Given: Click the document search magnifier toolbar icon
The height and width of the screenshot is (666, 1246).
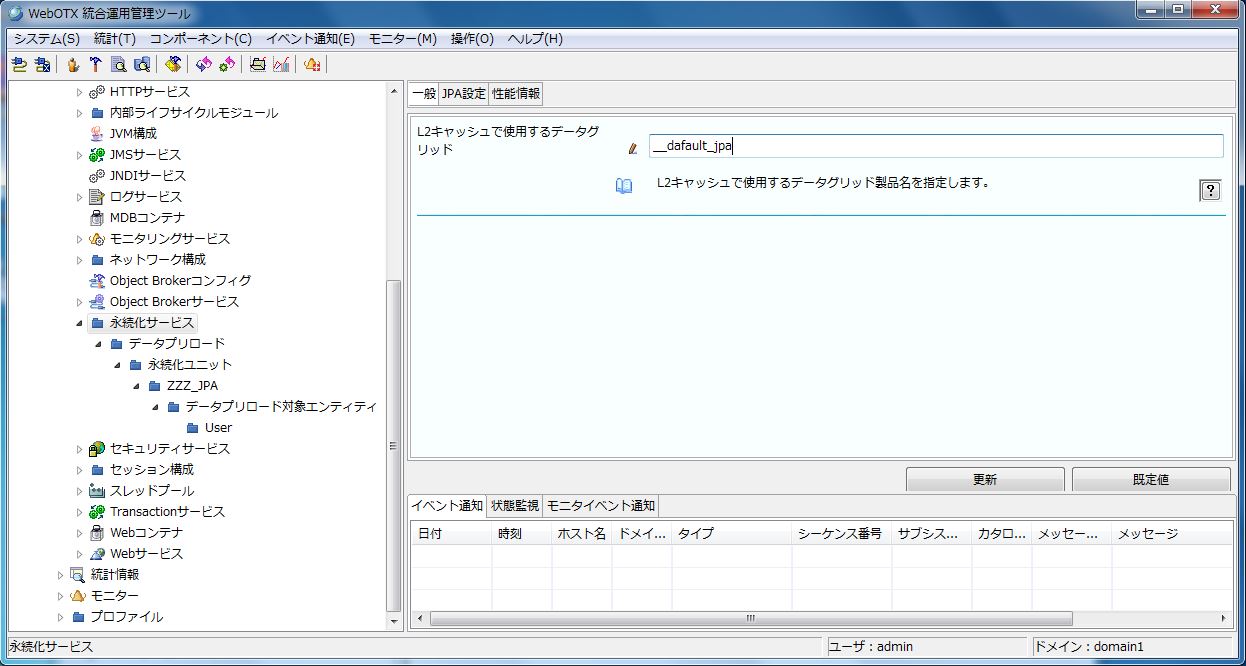Looking at the screenshot, I should click(x=119, y=65).
